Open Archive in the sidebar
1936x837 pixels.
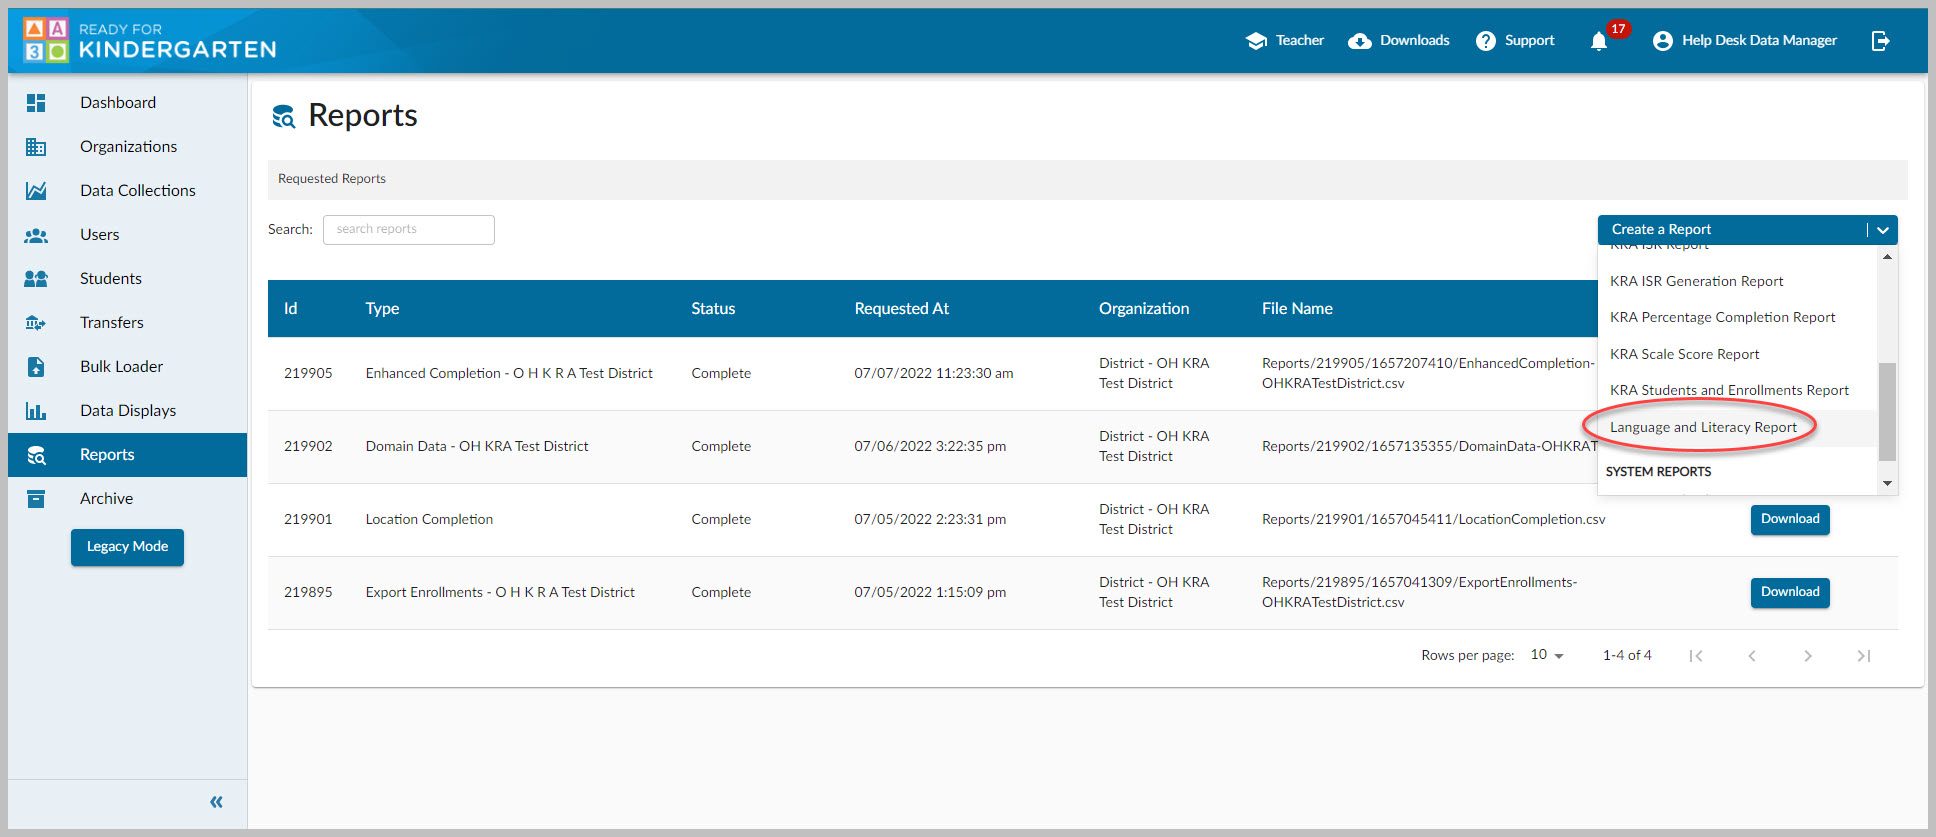(128, 498)
